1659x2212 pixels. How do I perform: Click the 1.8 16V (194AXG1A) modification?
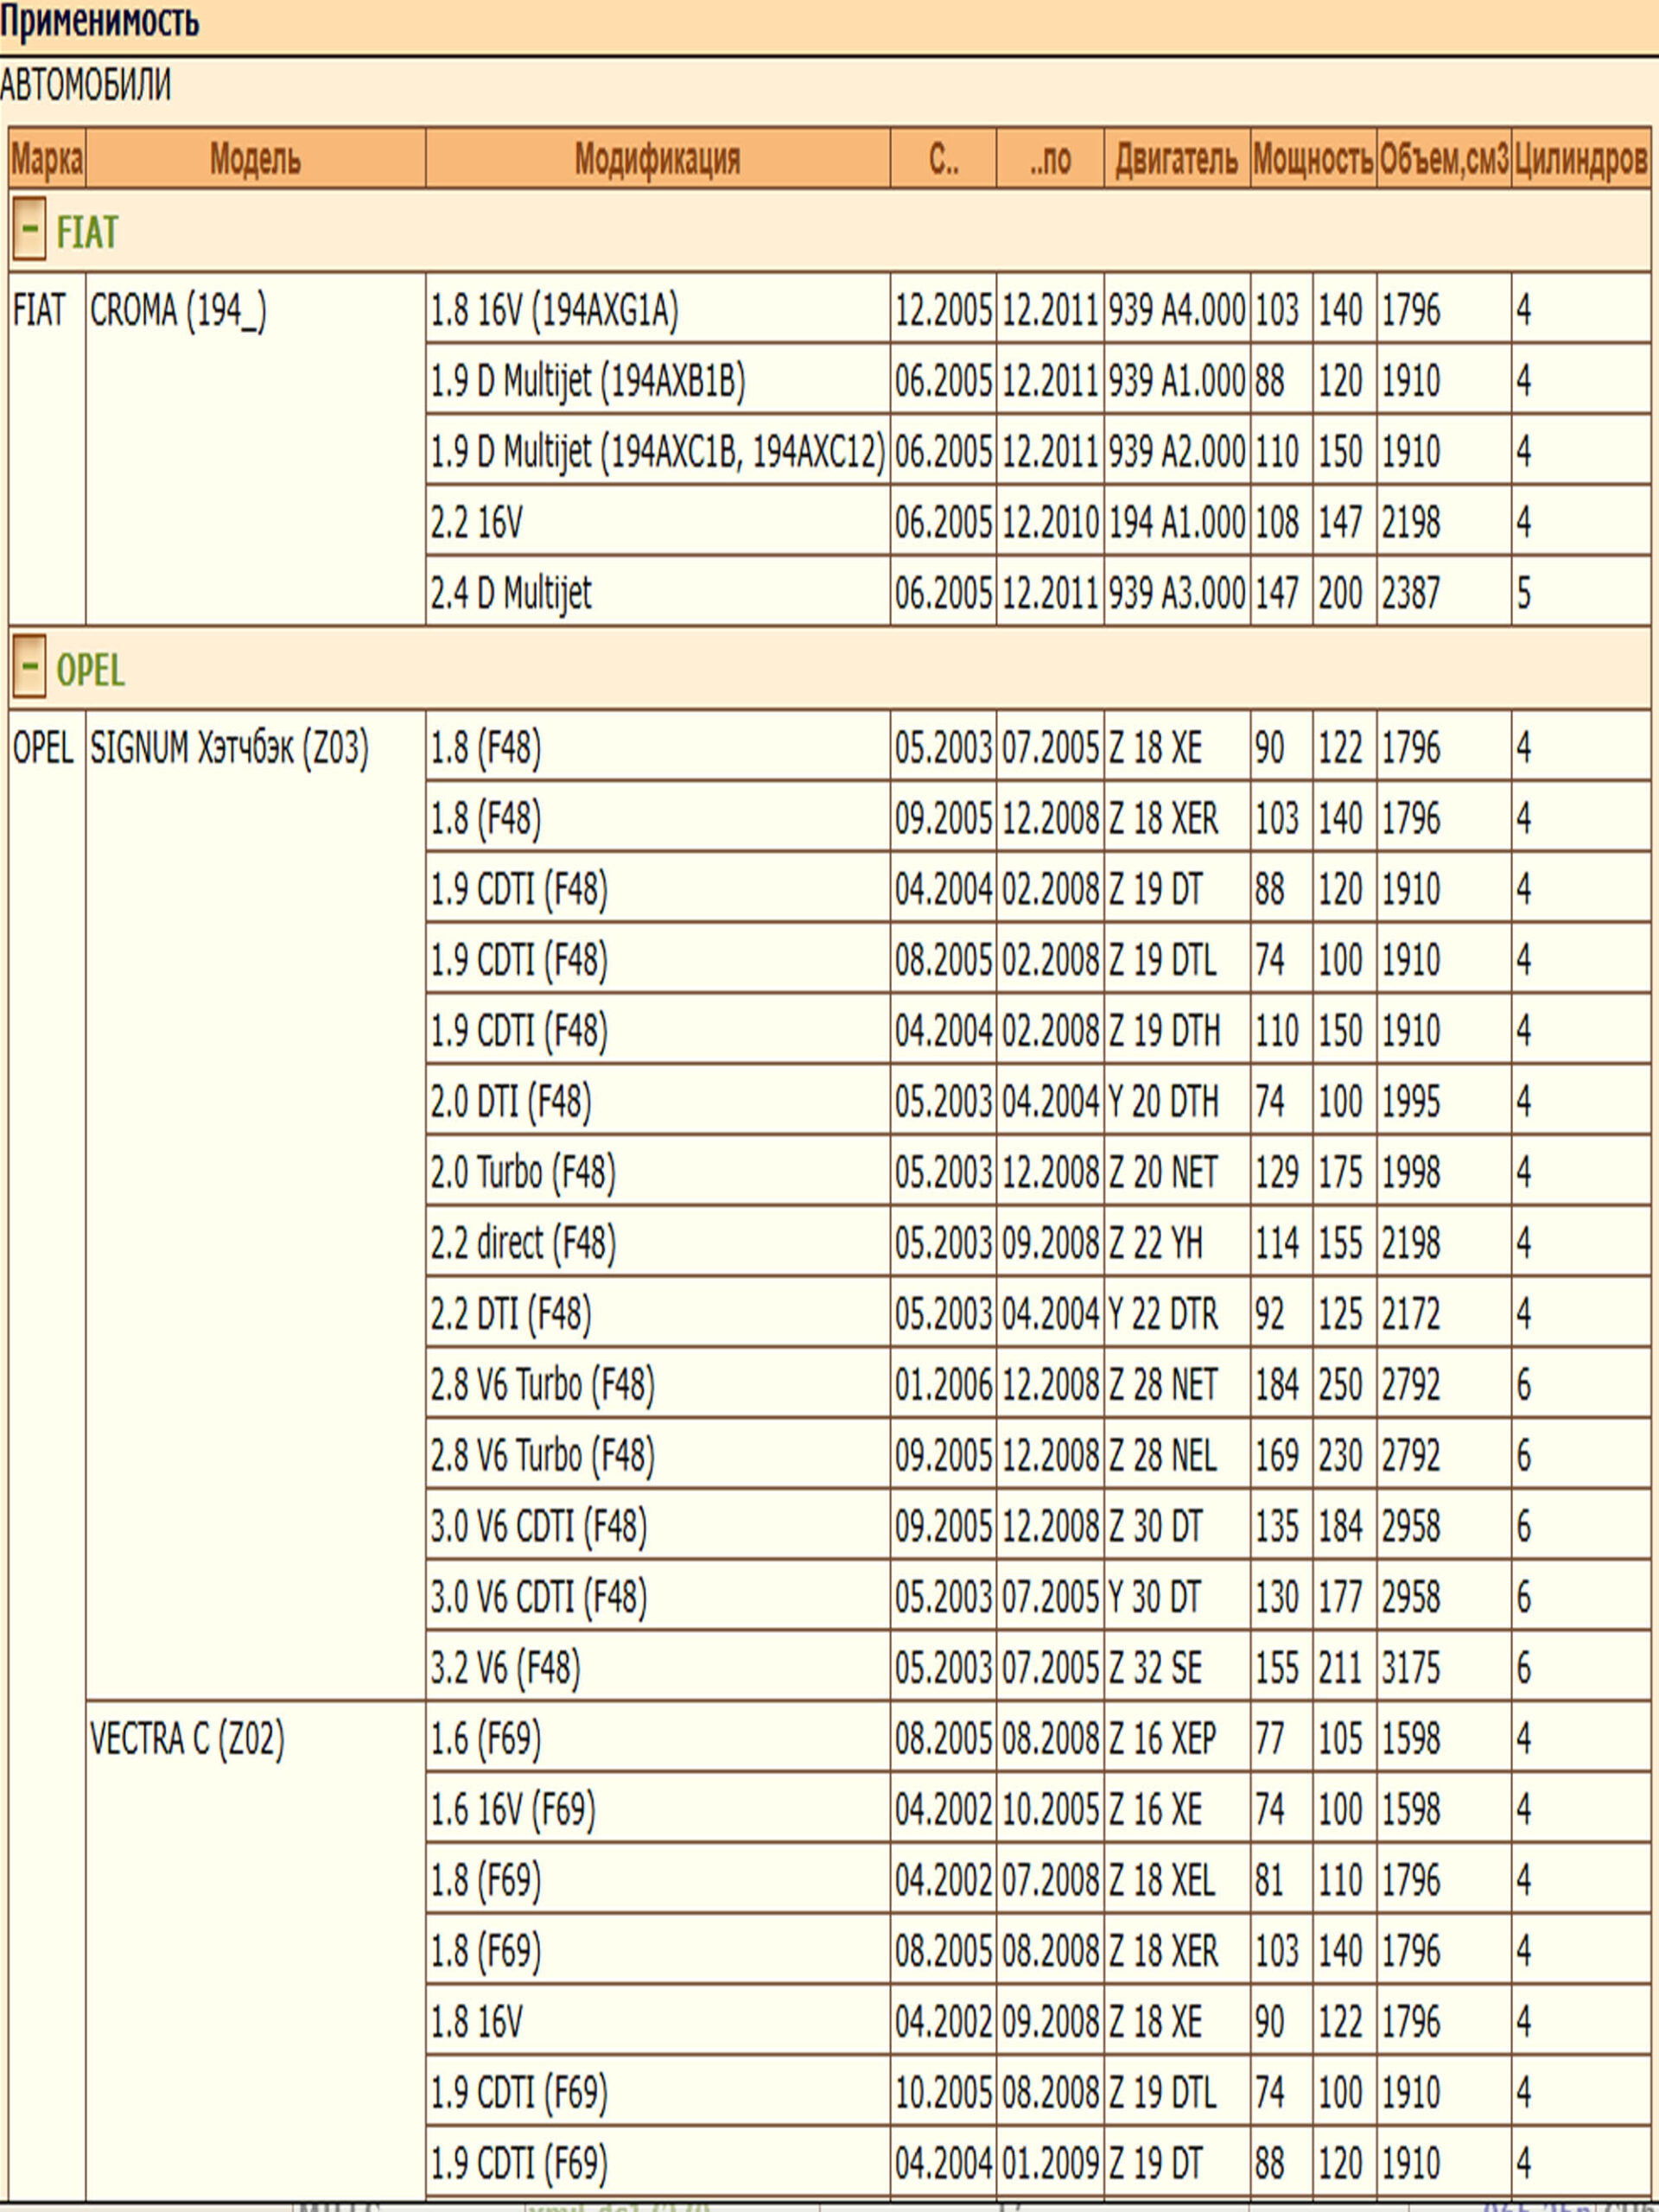[554, 311]
